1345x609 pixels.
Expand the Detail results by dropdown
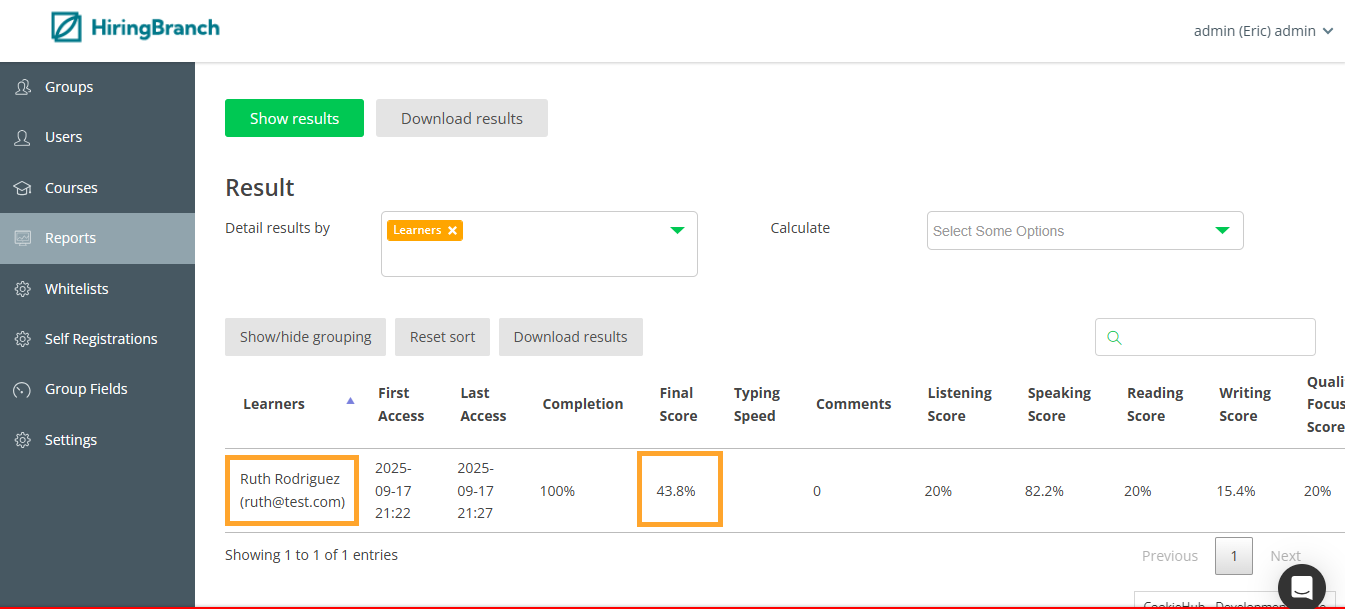coord(677,231)
